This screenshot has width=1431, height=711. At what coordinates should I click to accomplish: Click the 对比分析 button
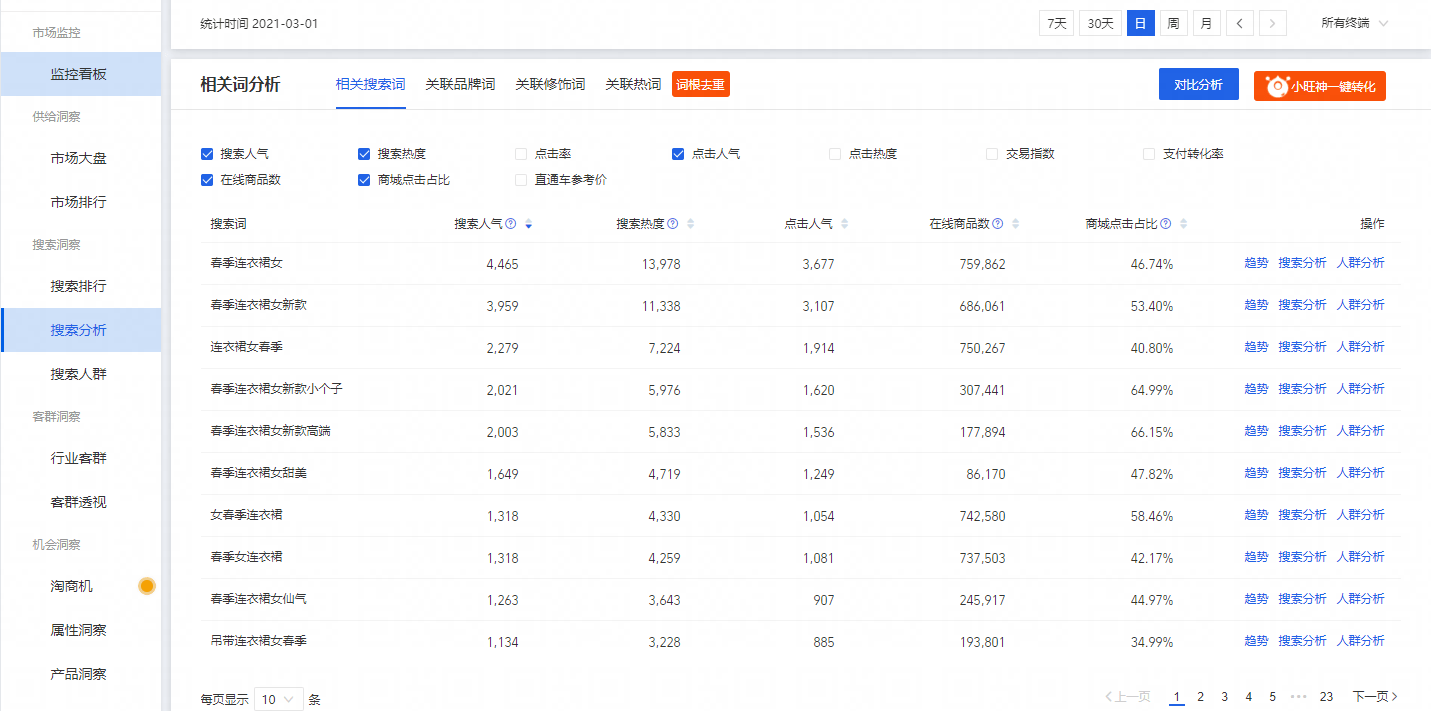[x=1199, y=84]
